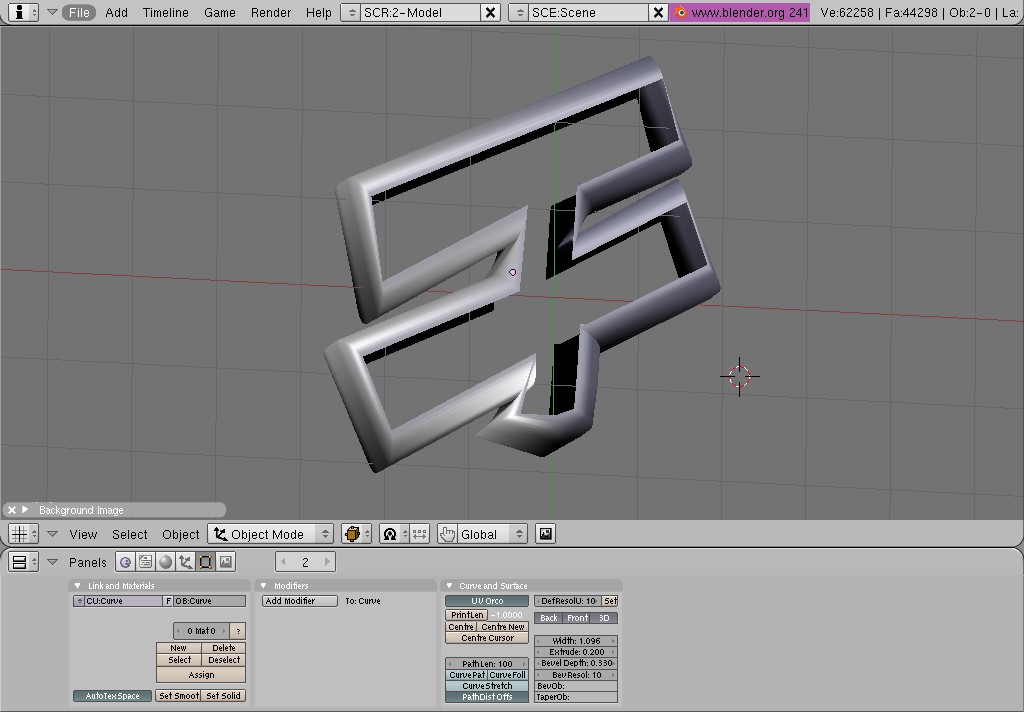Image resolution: width=1024 pixels, height=712 pixels.
Task: Open the Scene context buttons icon
Action: [x=226, y=562]
